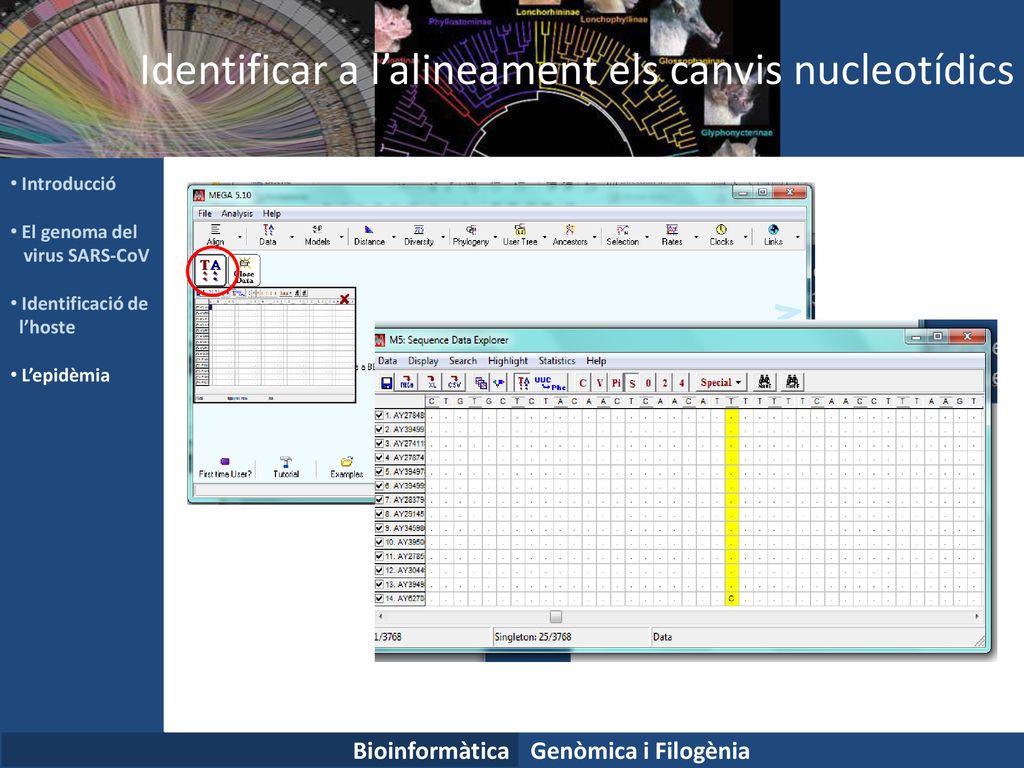Screen dimensions: 1024x768
Task: Click the second binoculars search icon
Action: [x=792, y=382]
